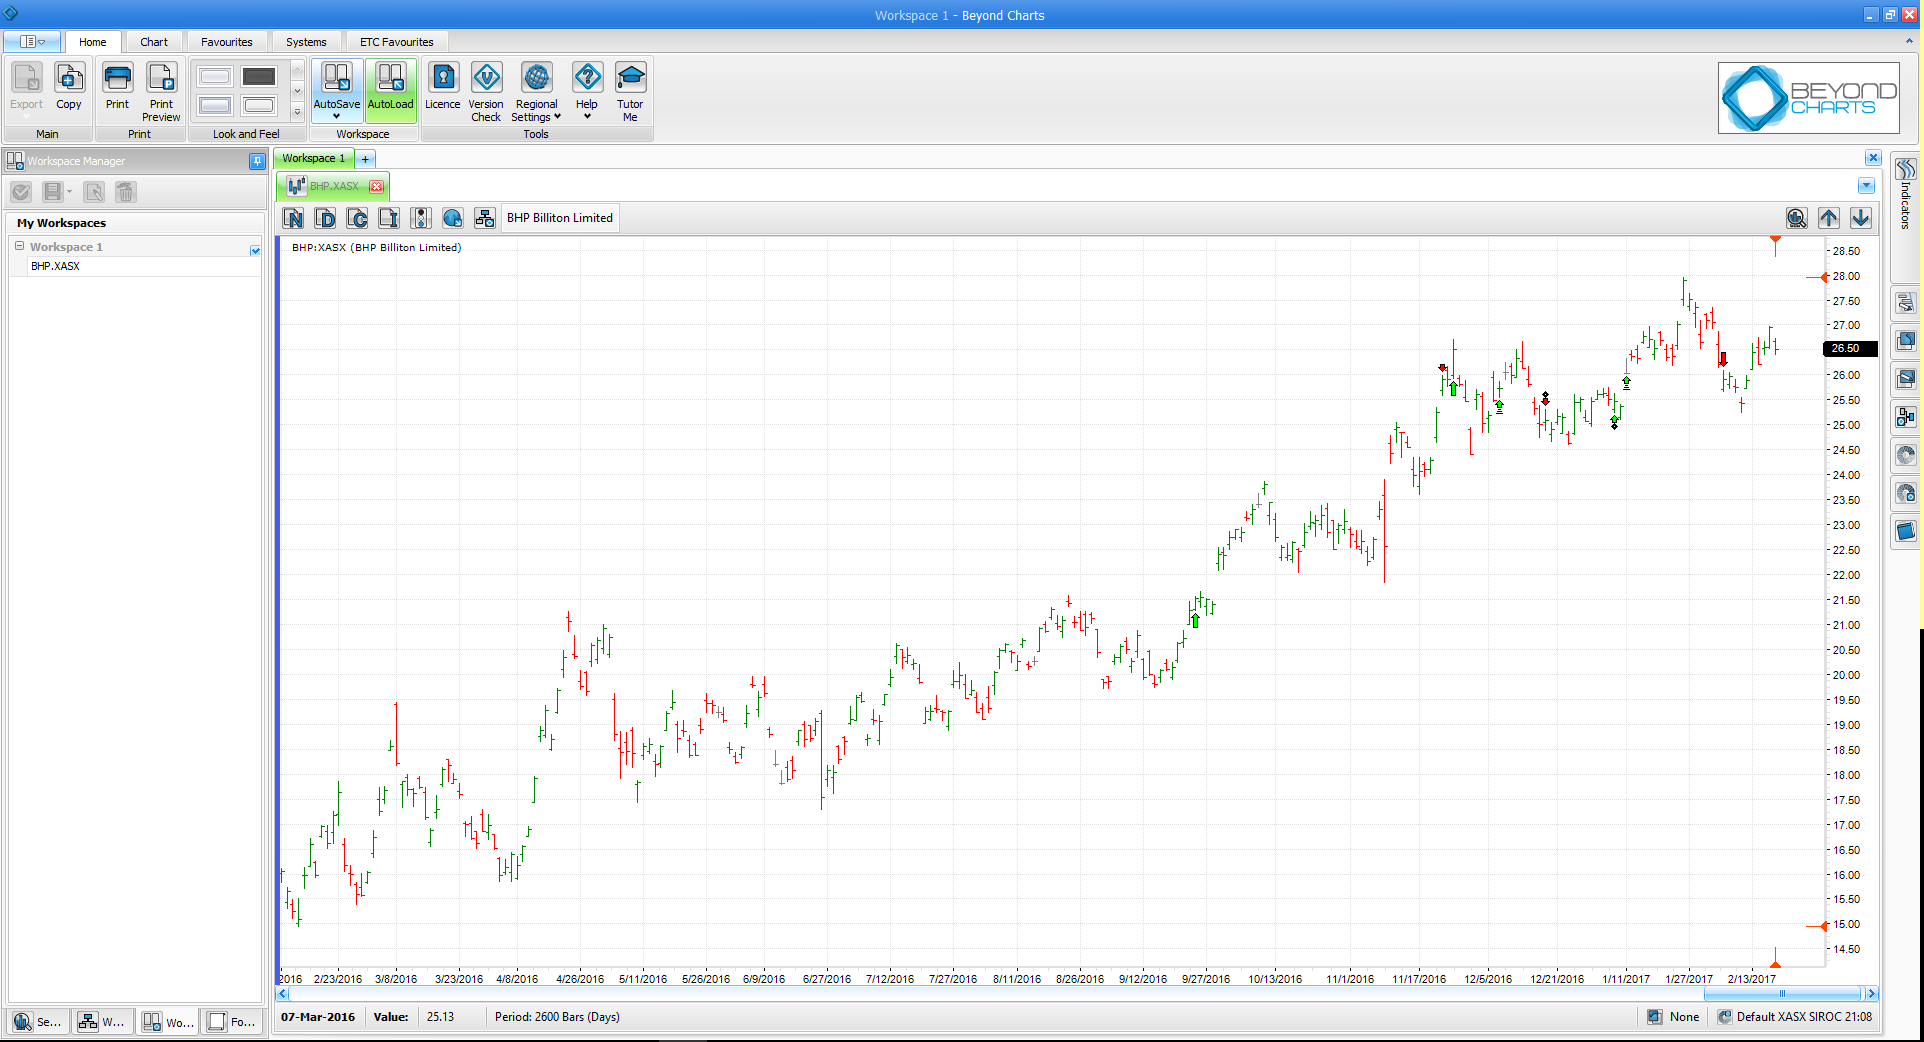This screenshot has width=1924, height=1042.
Task: Select the dark Look and Feel swatch
Action: point(259,77)
